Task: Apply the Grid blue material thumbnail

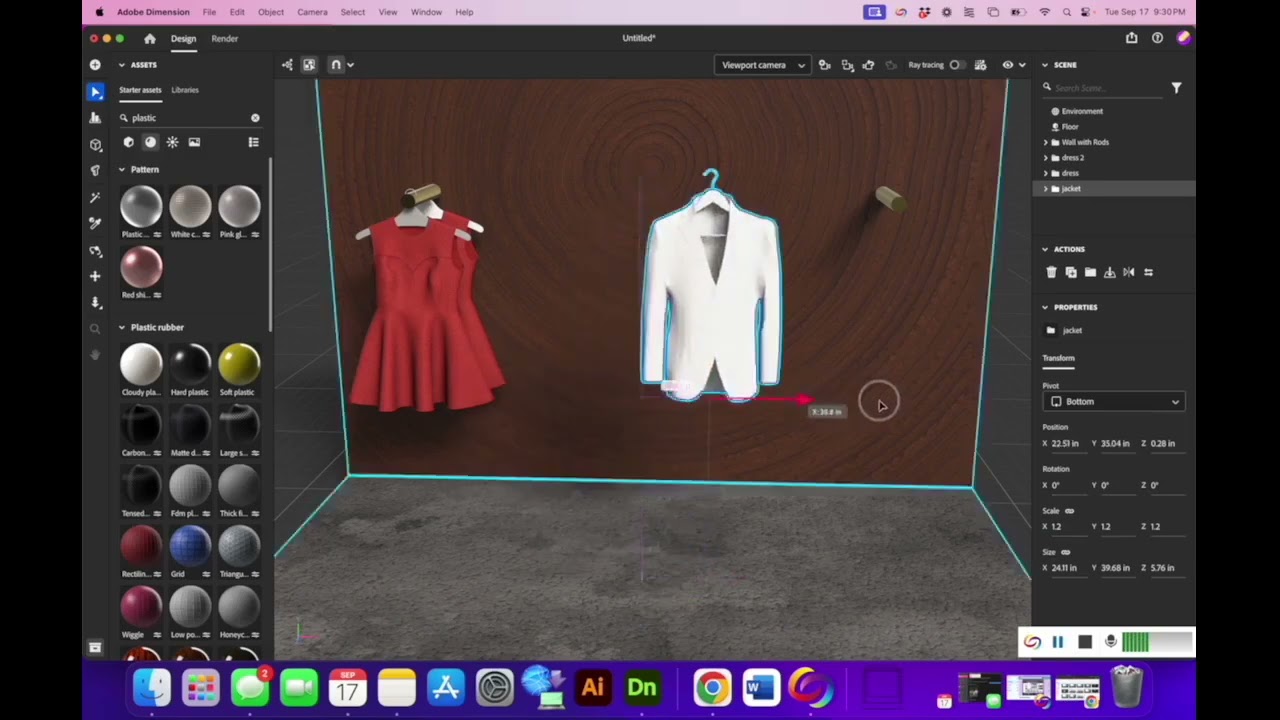Action: tap(190, 545)
